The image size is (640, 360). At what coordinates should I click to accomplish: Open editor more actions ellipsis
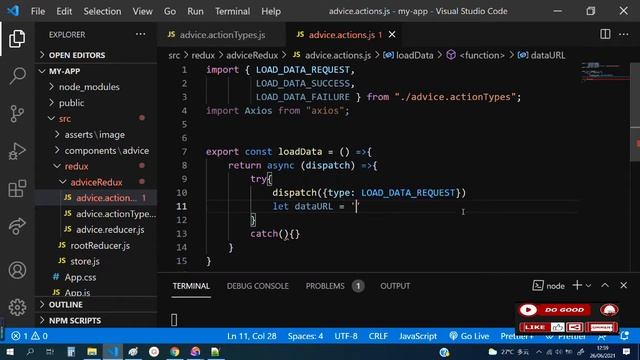(x=624, y=34)
